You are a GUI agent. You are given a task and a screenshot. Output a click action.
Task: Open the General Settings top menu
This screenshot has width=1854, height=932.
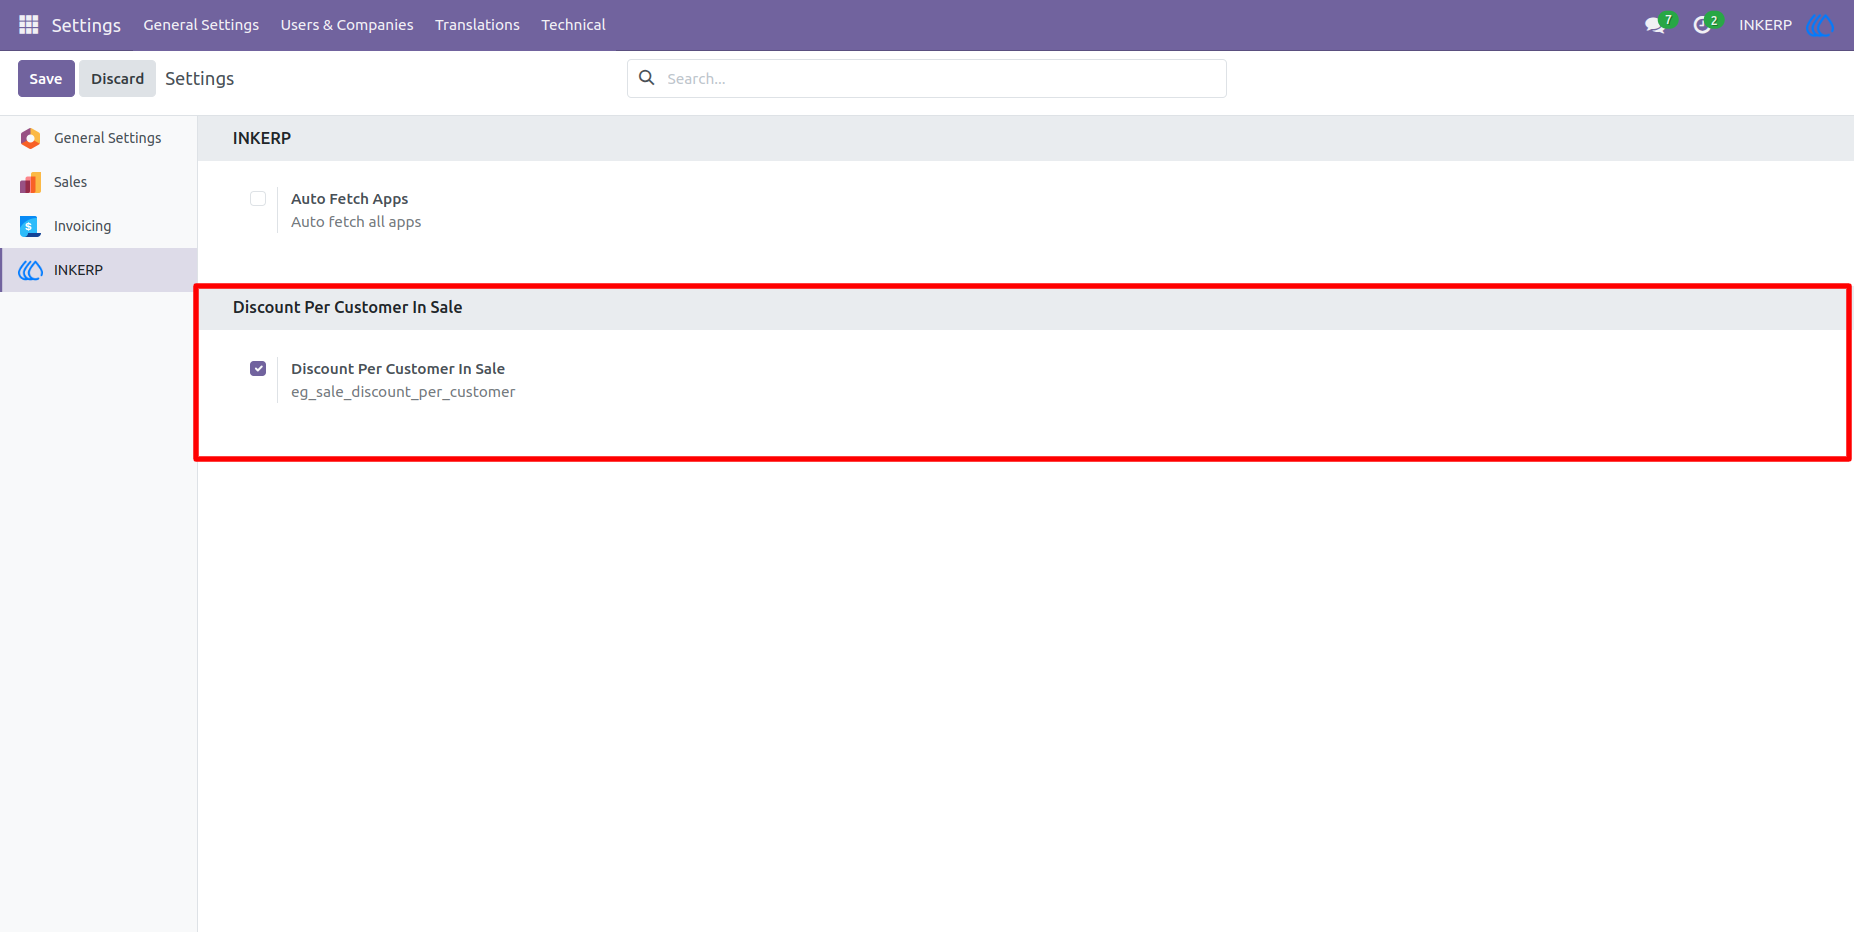tap(201, 25)
